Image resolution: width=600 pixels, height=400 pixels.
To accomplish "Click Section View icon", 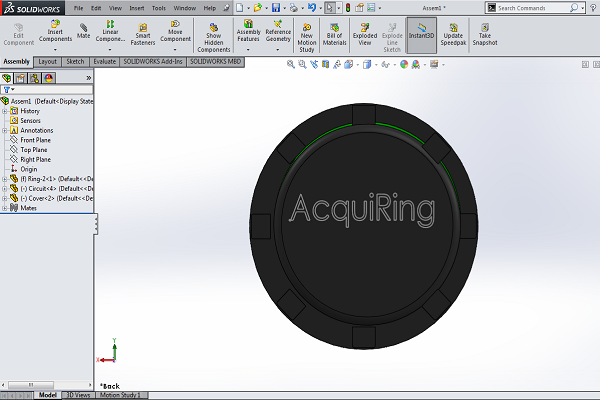I will (x=325, y=64).
